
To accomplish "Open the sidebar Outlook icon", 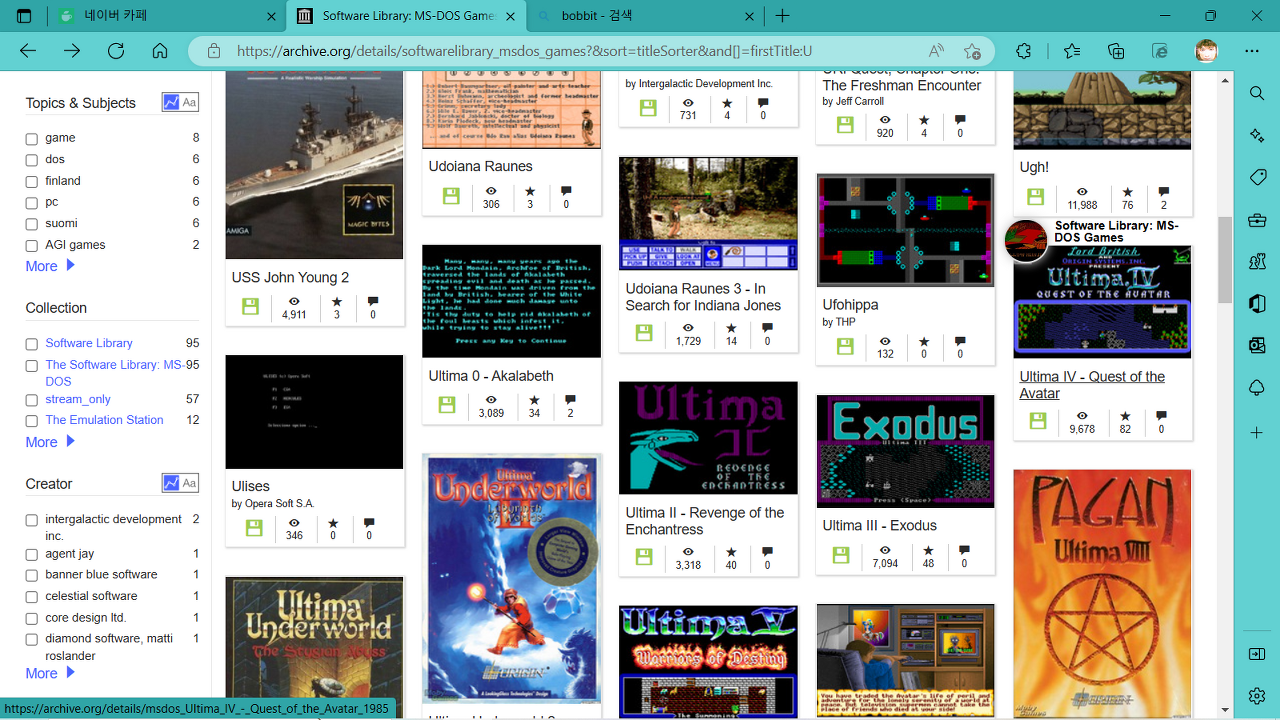I will (1257, 345).
